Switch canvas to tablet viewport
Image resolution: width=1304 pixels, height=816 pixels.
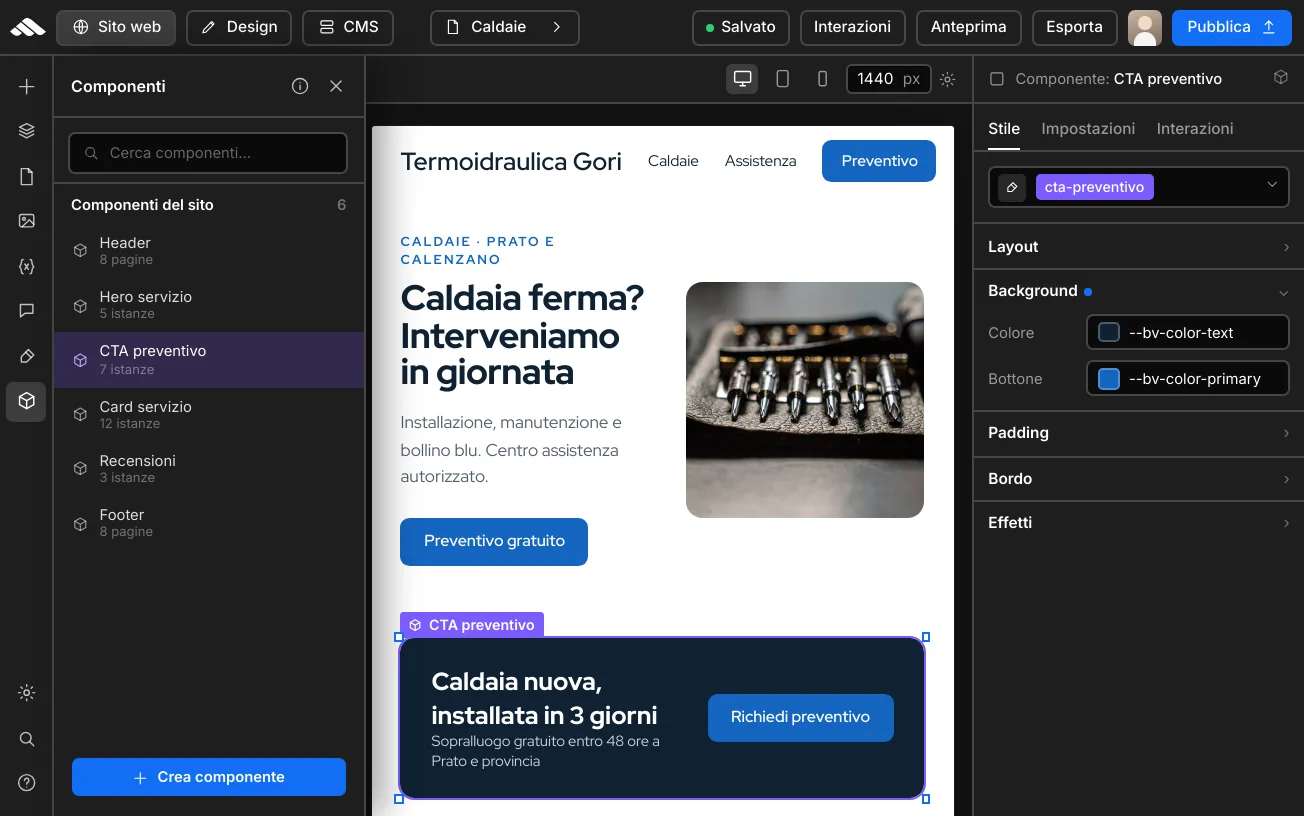click(783, 79)
